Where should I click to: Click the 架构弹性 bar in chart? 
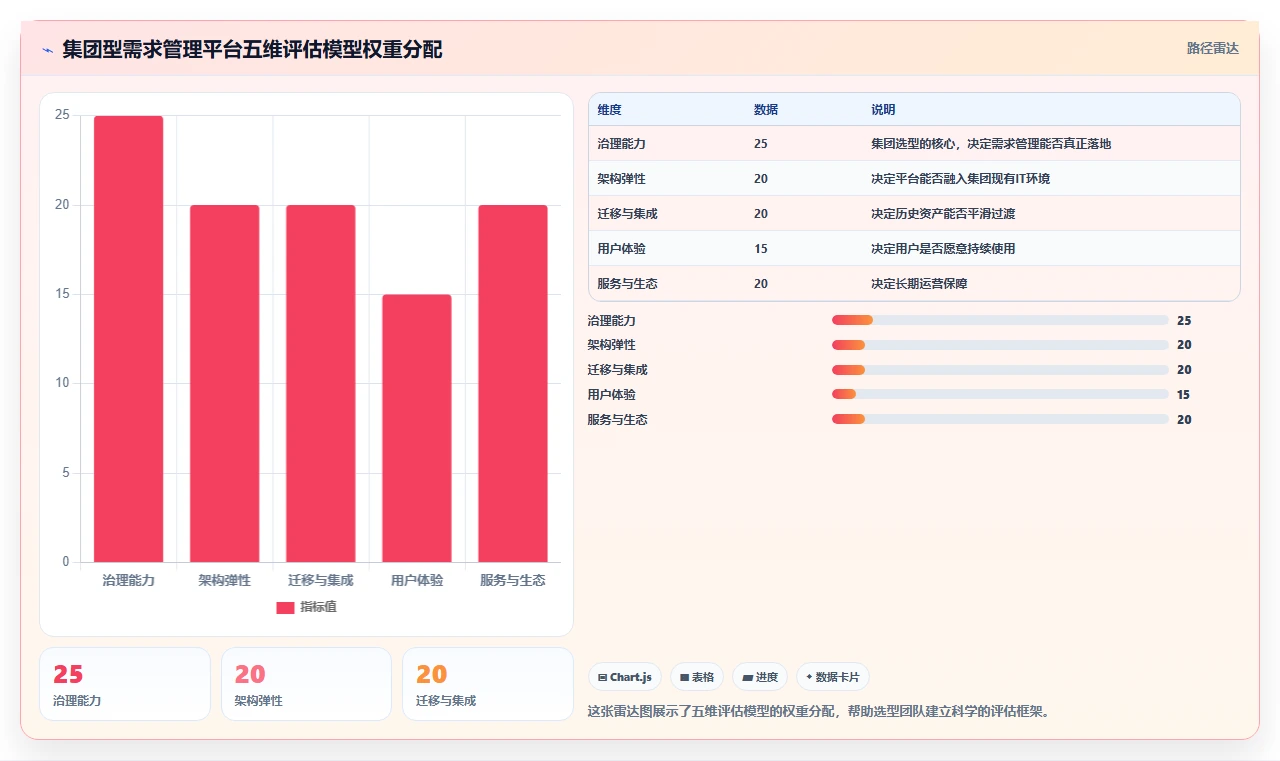225,384
